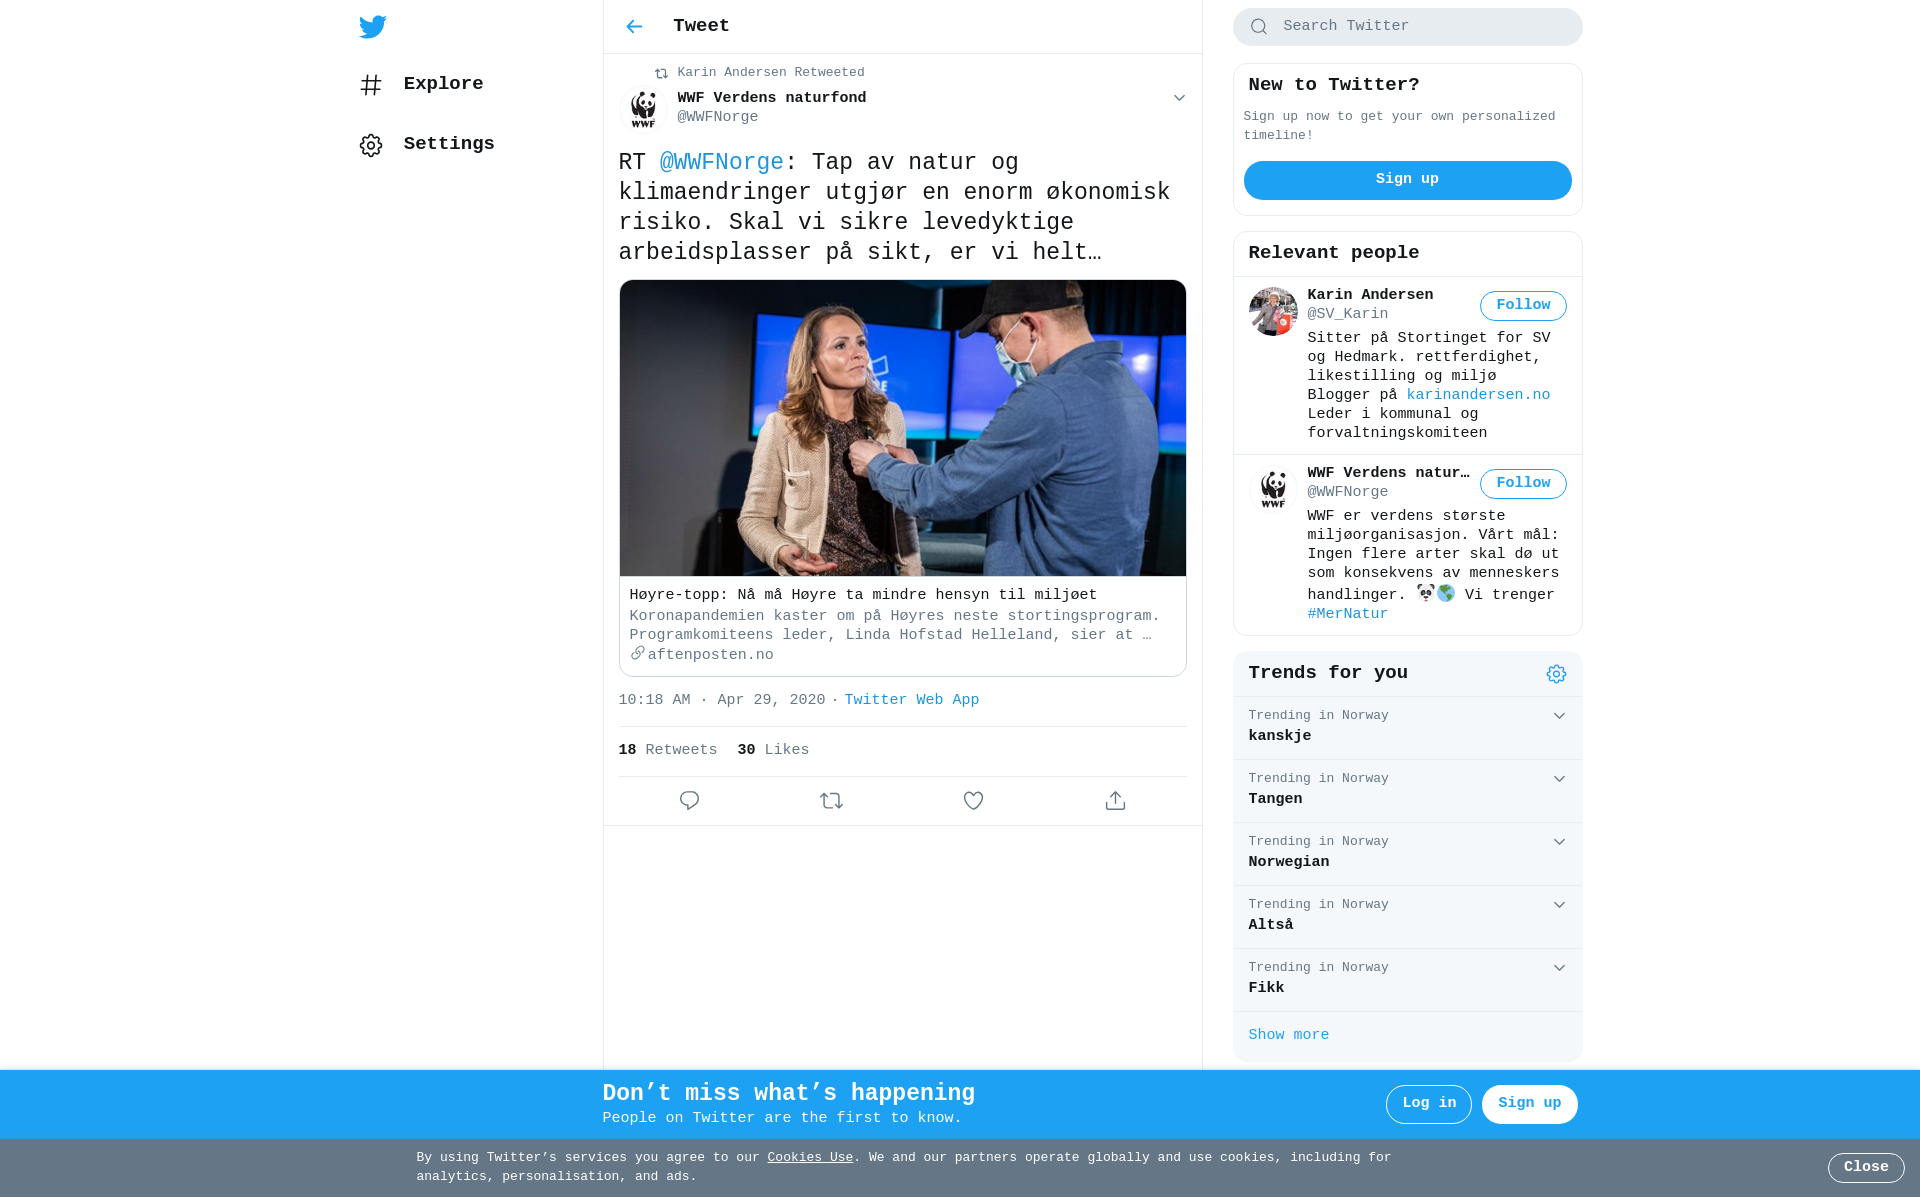Expand options for the Tangen trend
1920x1197 pixels.
1559,779
